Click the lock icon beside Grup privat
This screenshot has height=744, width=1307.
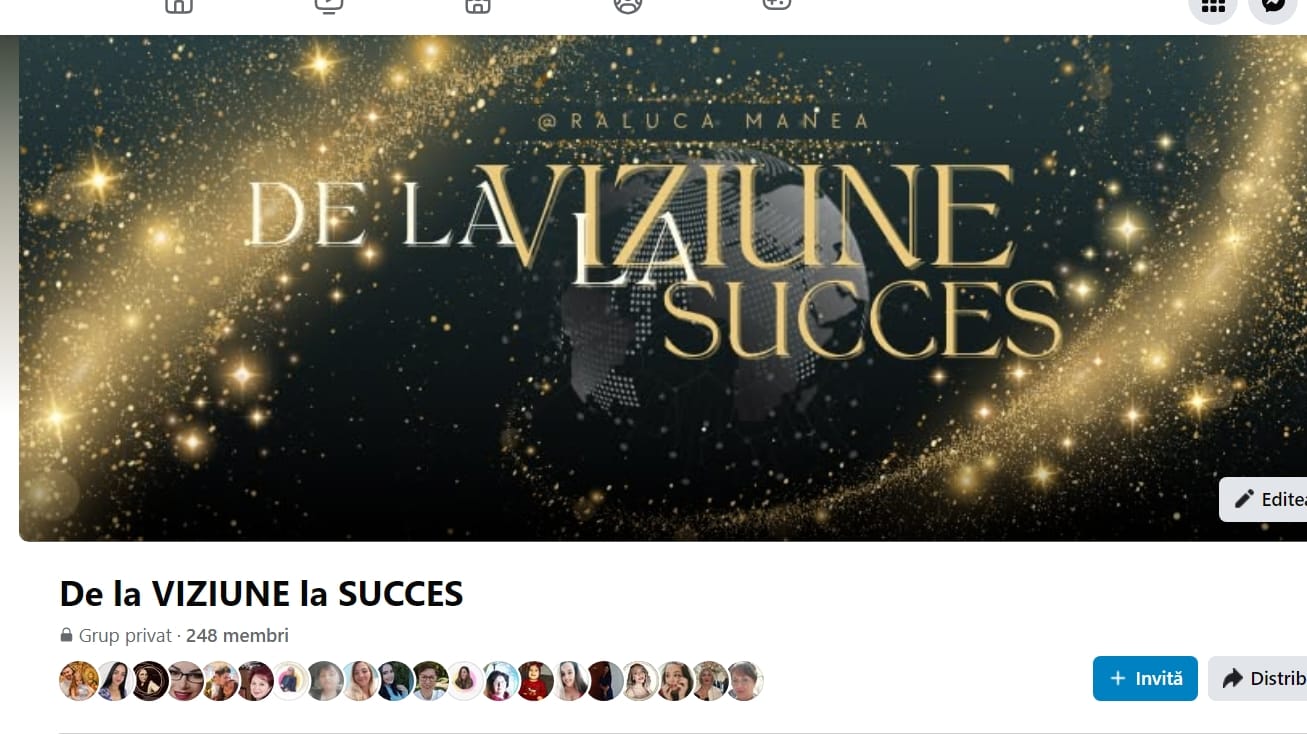(67, 635)
